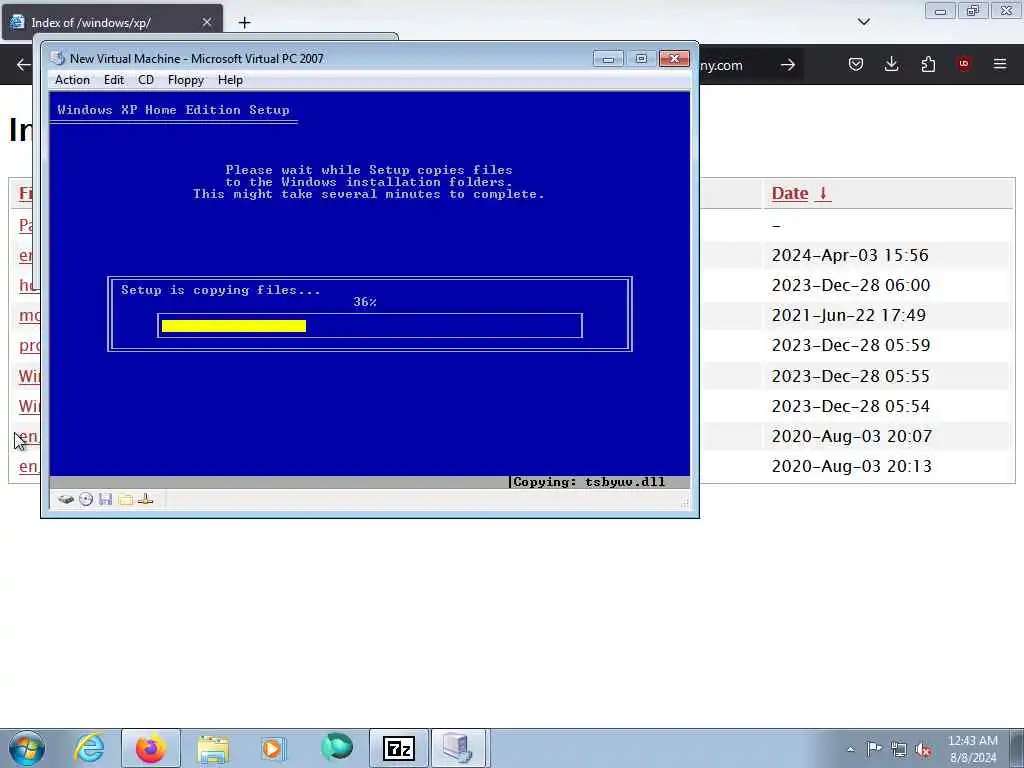Click the muted volume tray icon
Screen dimensions: 1024x768
pos(923,749)
